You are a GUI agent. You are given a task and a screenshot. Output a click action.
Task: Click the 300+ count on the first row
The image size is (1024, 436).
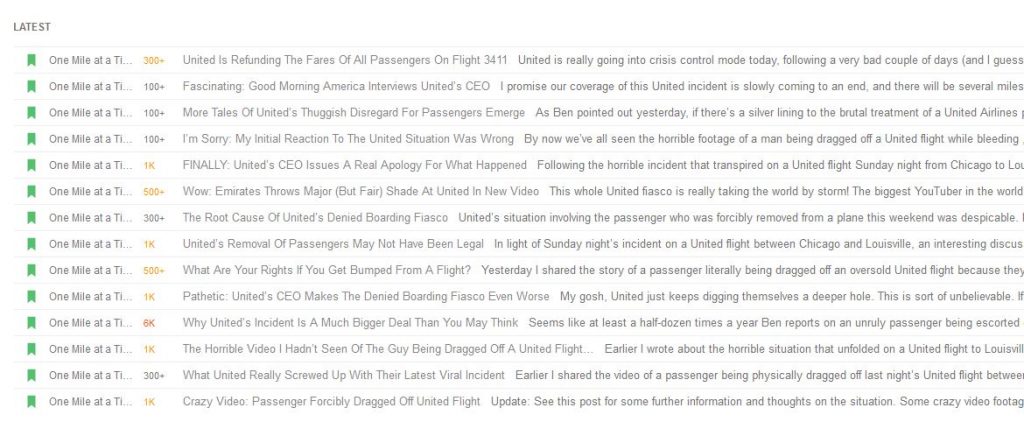click(154, 60)
